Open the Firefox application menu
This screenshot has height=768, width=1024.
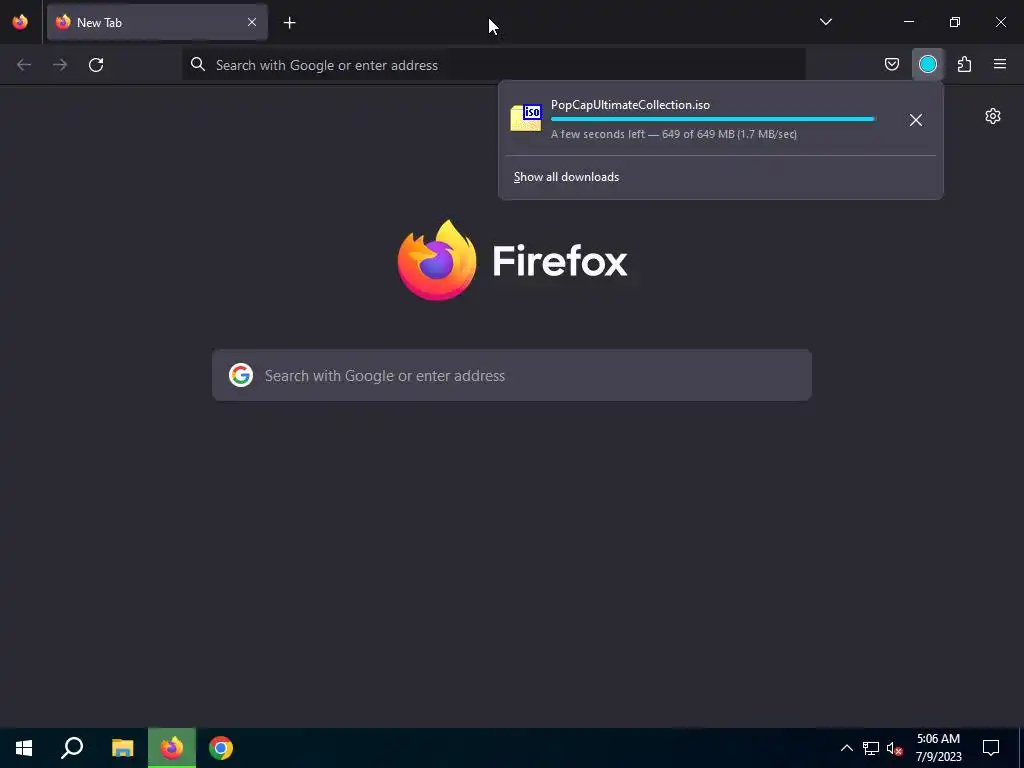[1000, 64]
